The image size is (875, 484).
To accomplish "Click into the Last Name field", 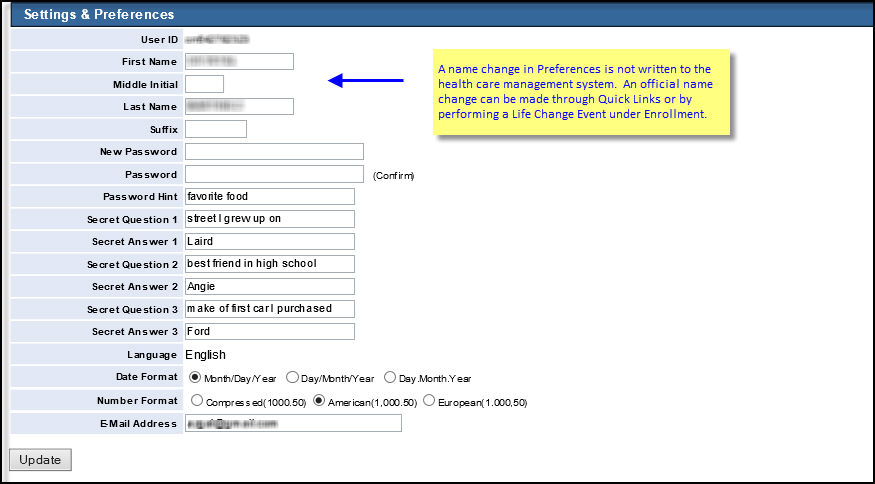I will click(239, 106).
